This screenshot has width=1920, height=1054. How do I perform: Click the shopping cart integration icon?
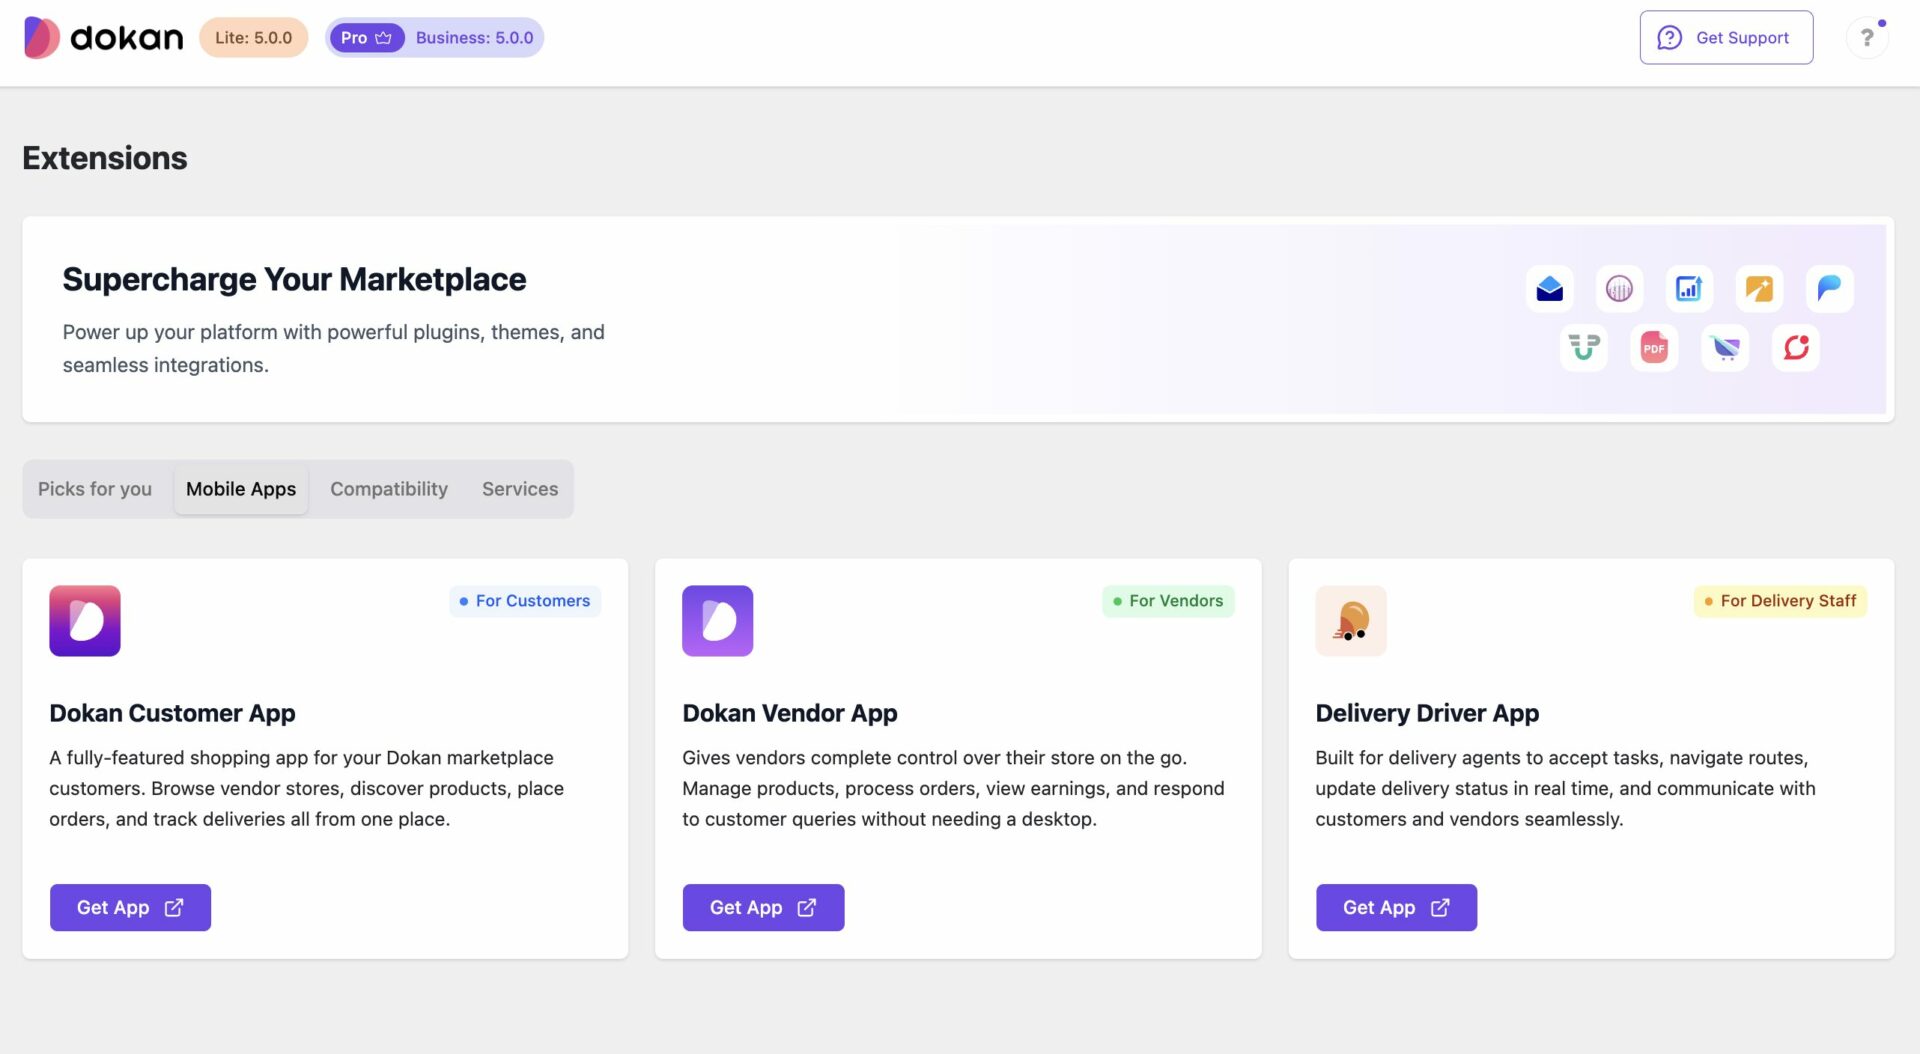1723,348
